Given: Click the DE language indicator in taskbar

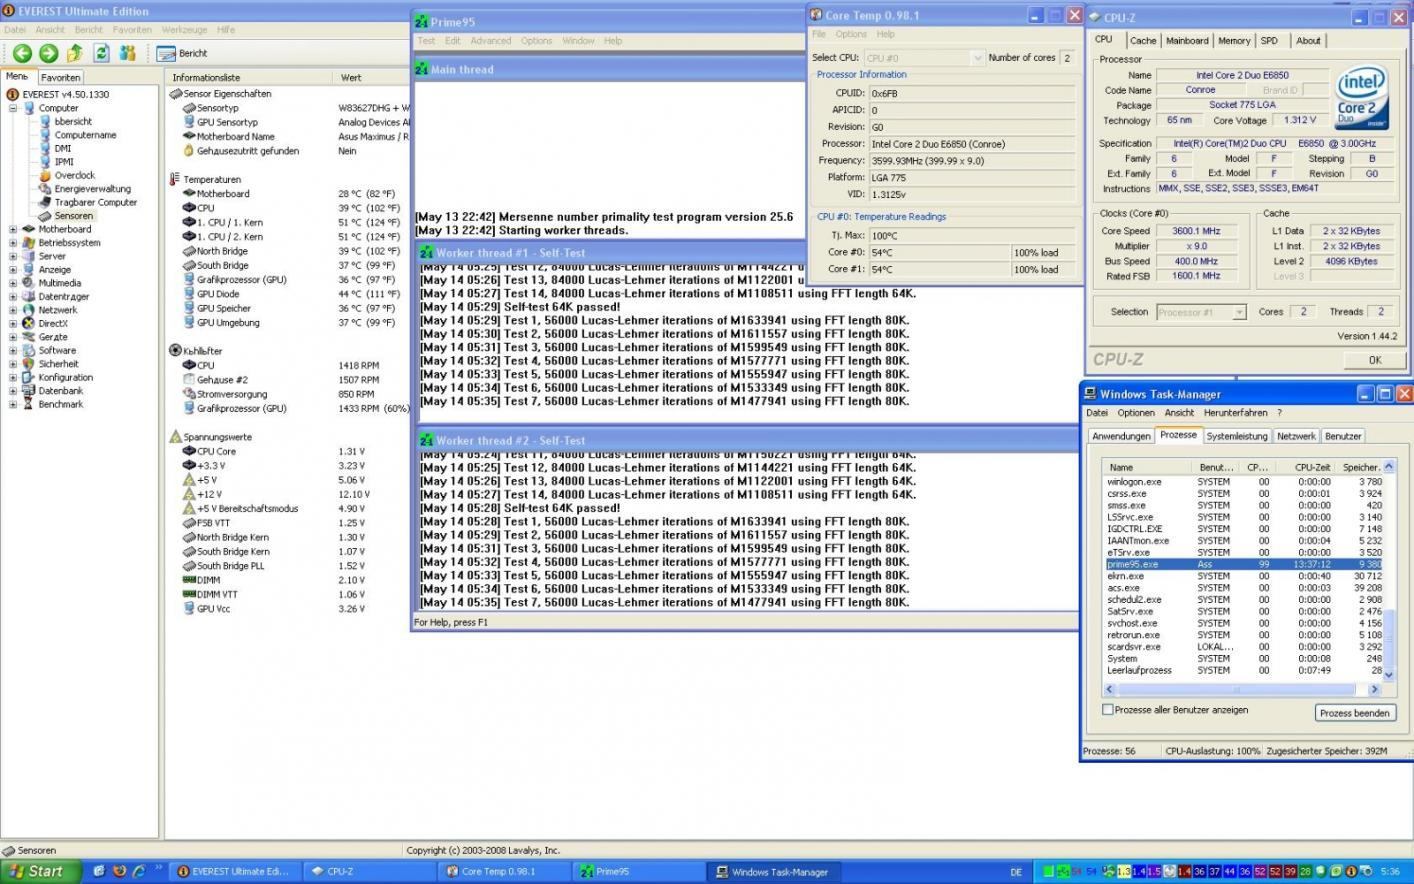Looking at the screenshot, I should click(x=1016, y=872).
